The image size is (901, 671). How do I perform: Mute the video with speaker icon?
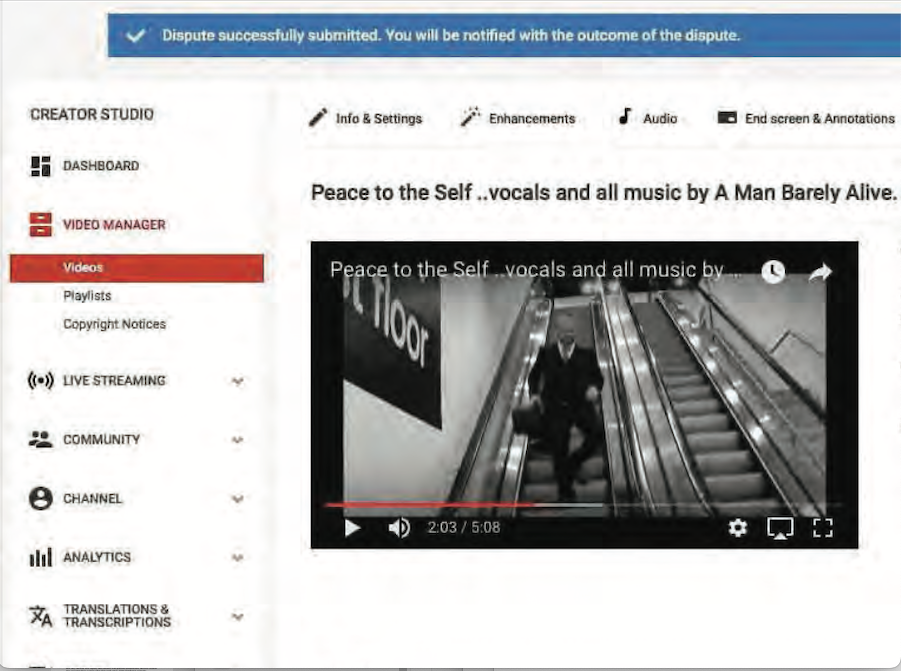399,527
